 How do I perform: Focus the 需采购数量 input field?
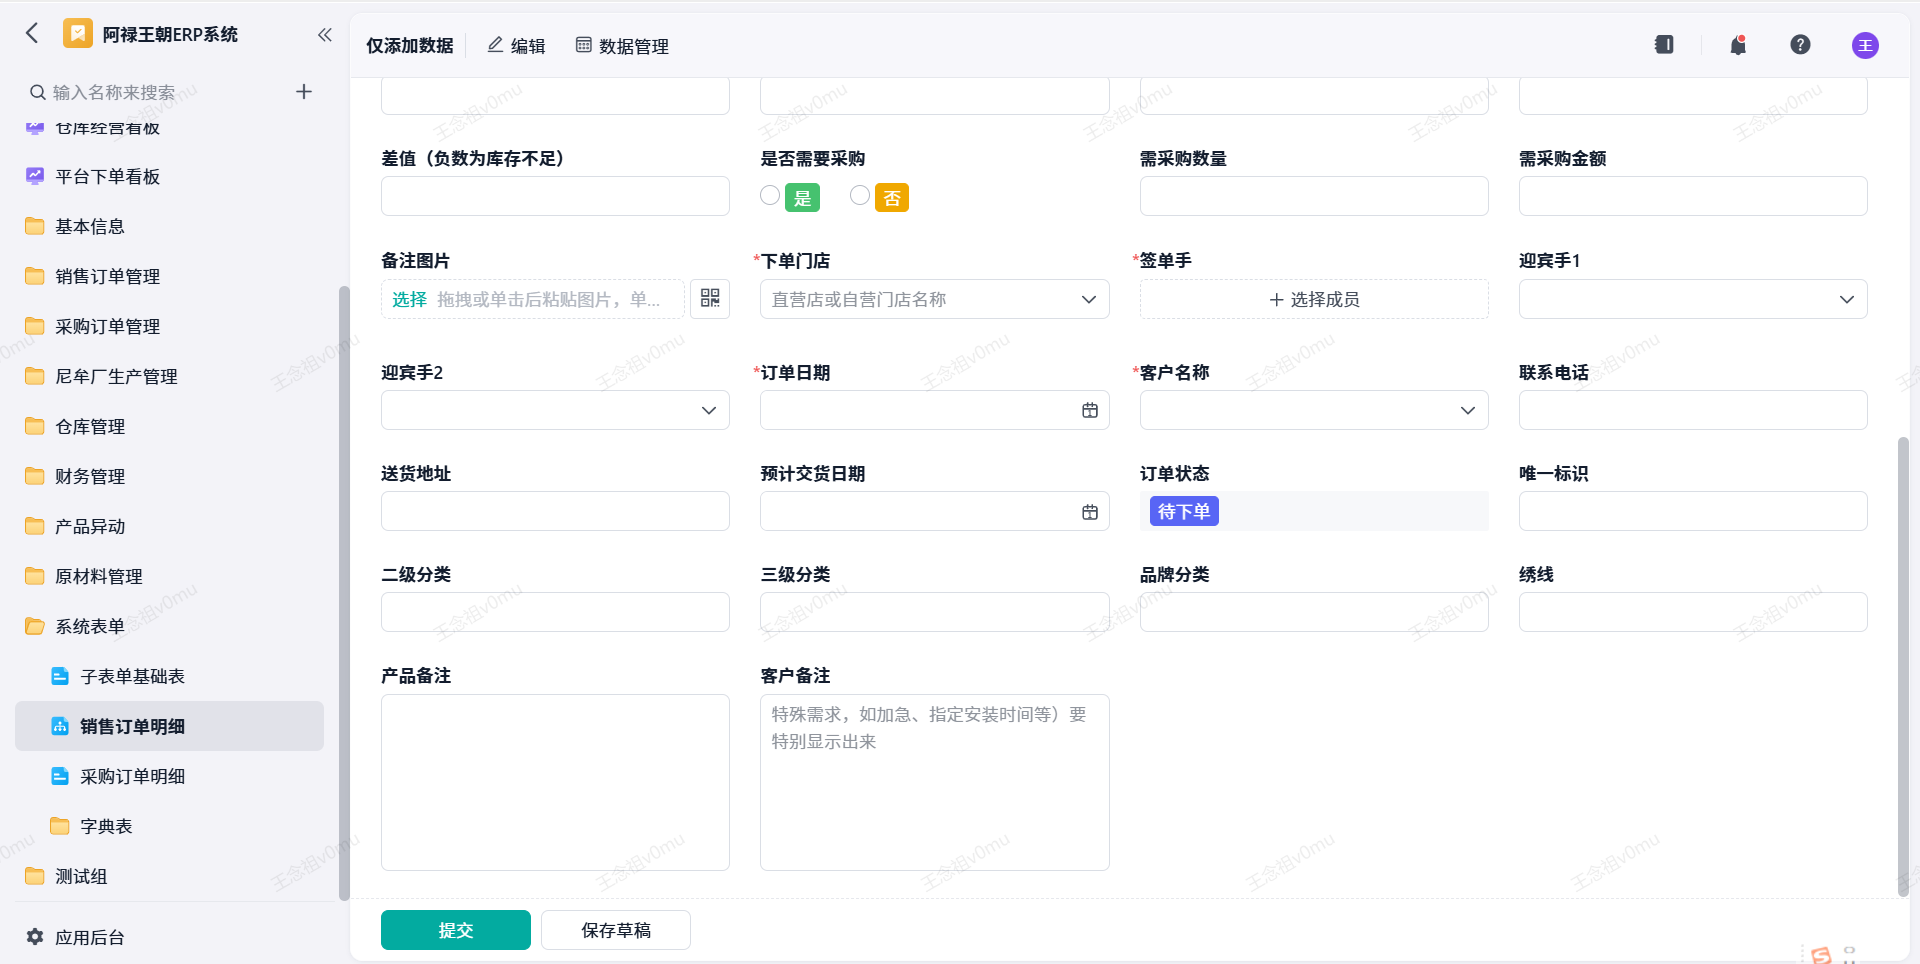point(1314,196)
